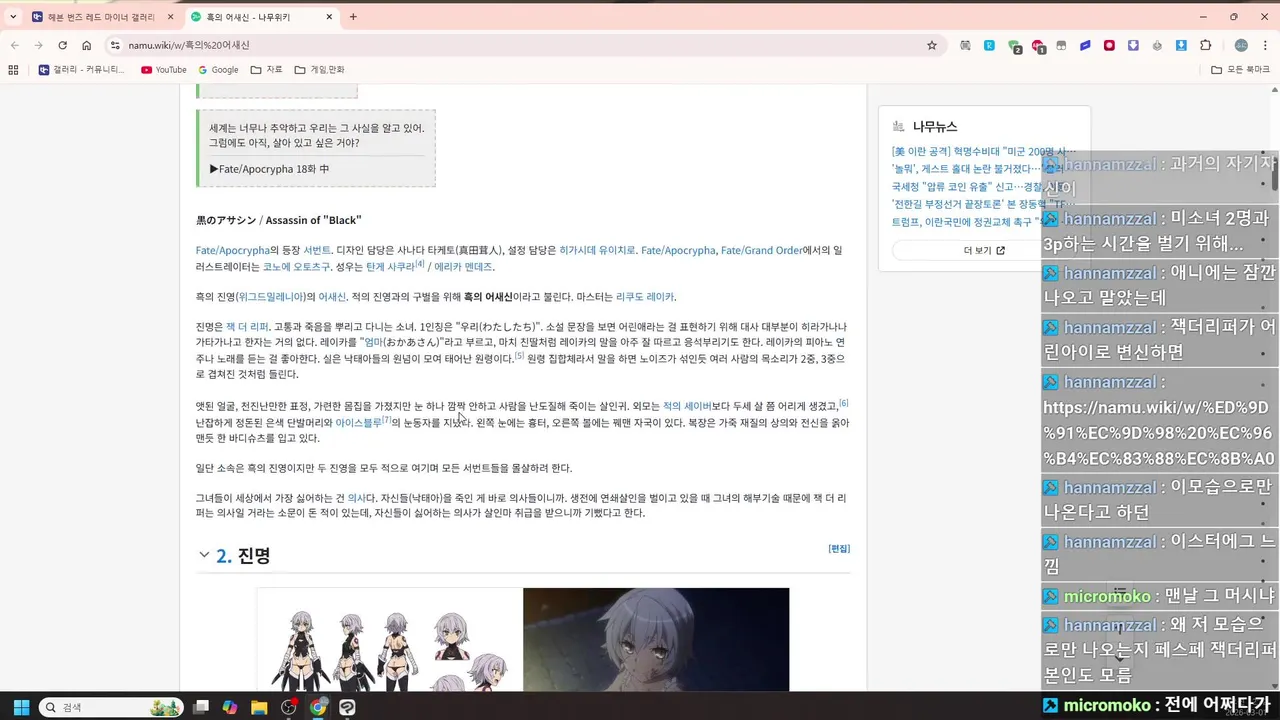
Task: Open the red extension showing badge 1
Action: coord(1038,46)
